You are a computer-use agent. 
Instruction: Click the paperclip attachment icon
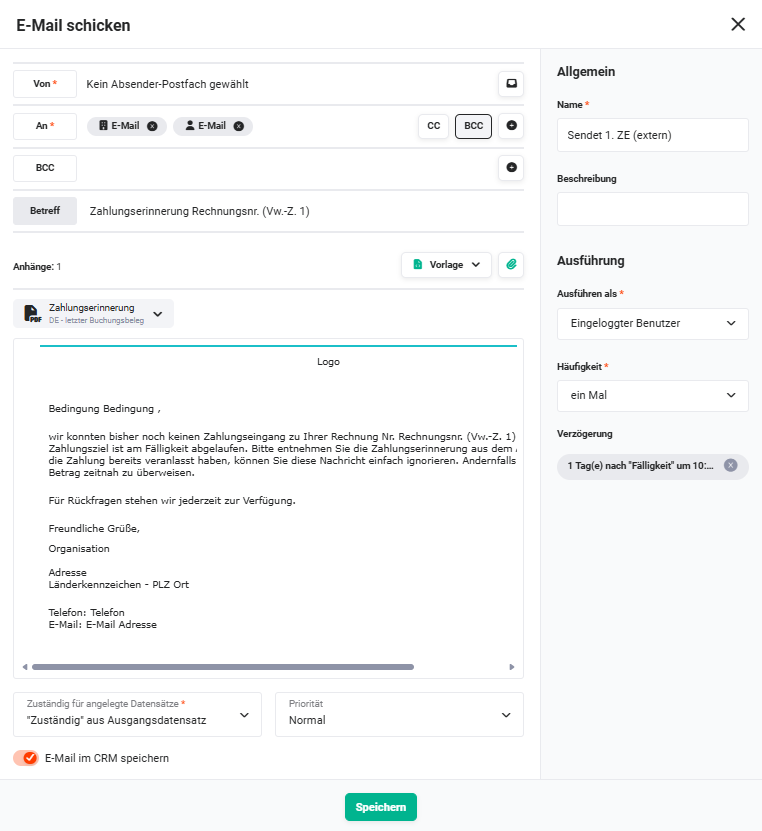tap(511, 264)
